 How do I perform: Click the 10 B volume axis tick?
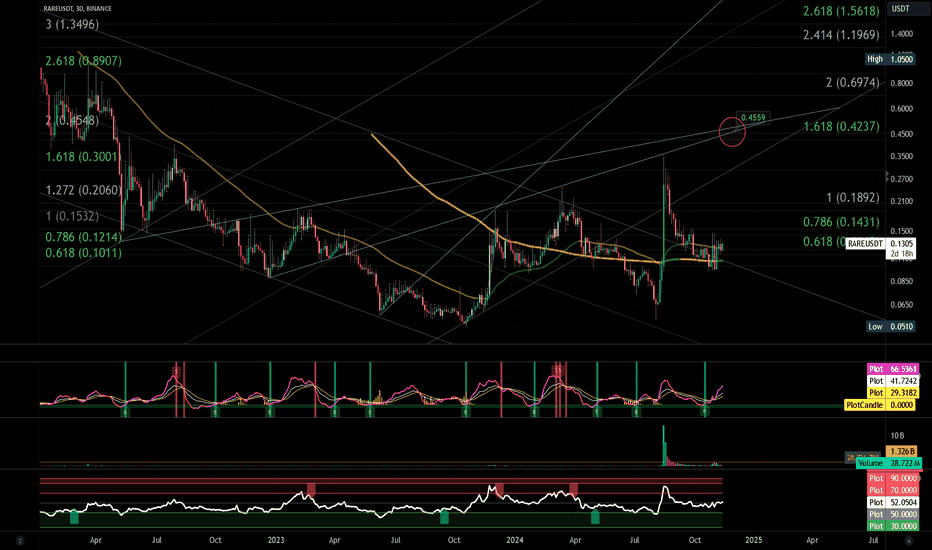pos(897,436)
